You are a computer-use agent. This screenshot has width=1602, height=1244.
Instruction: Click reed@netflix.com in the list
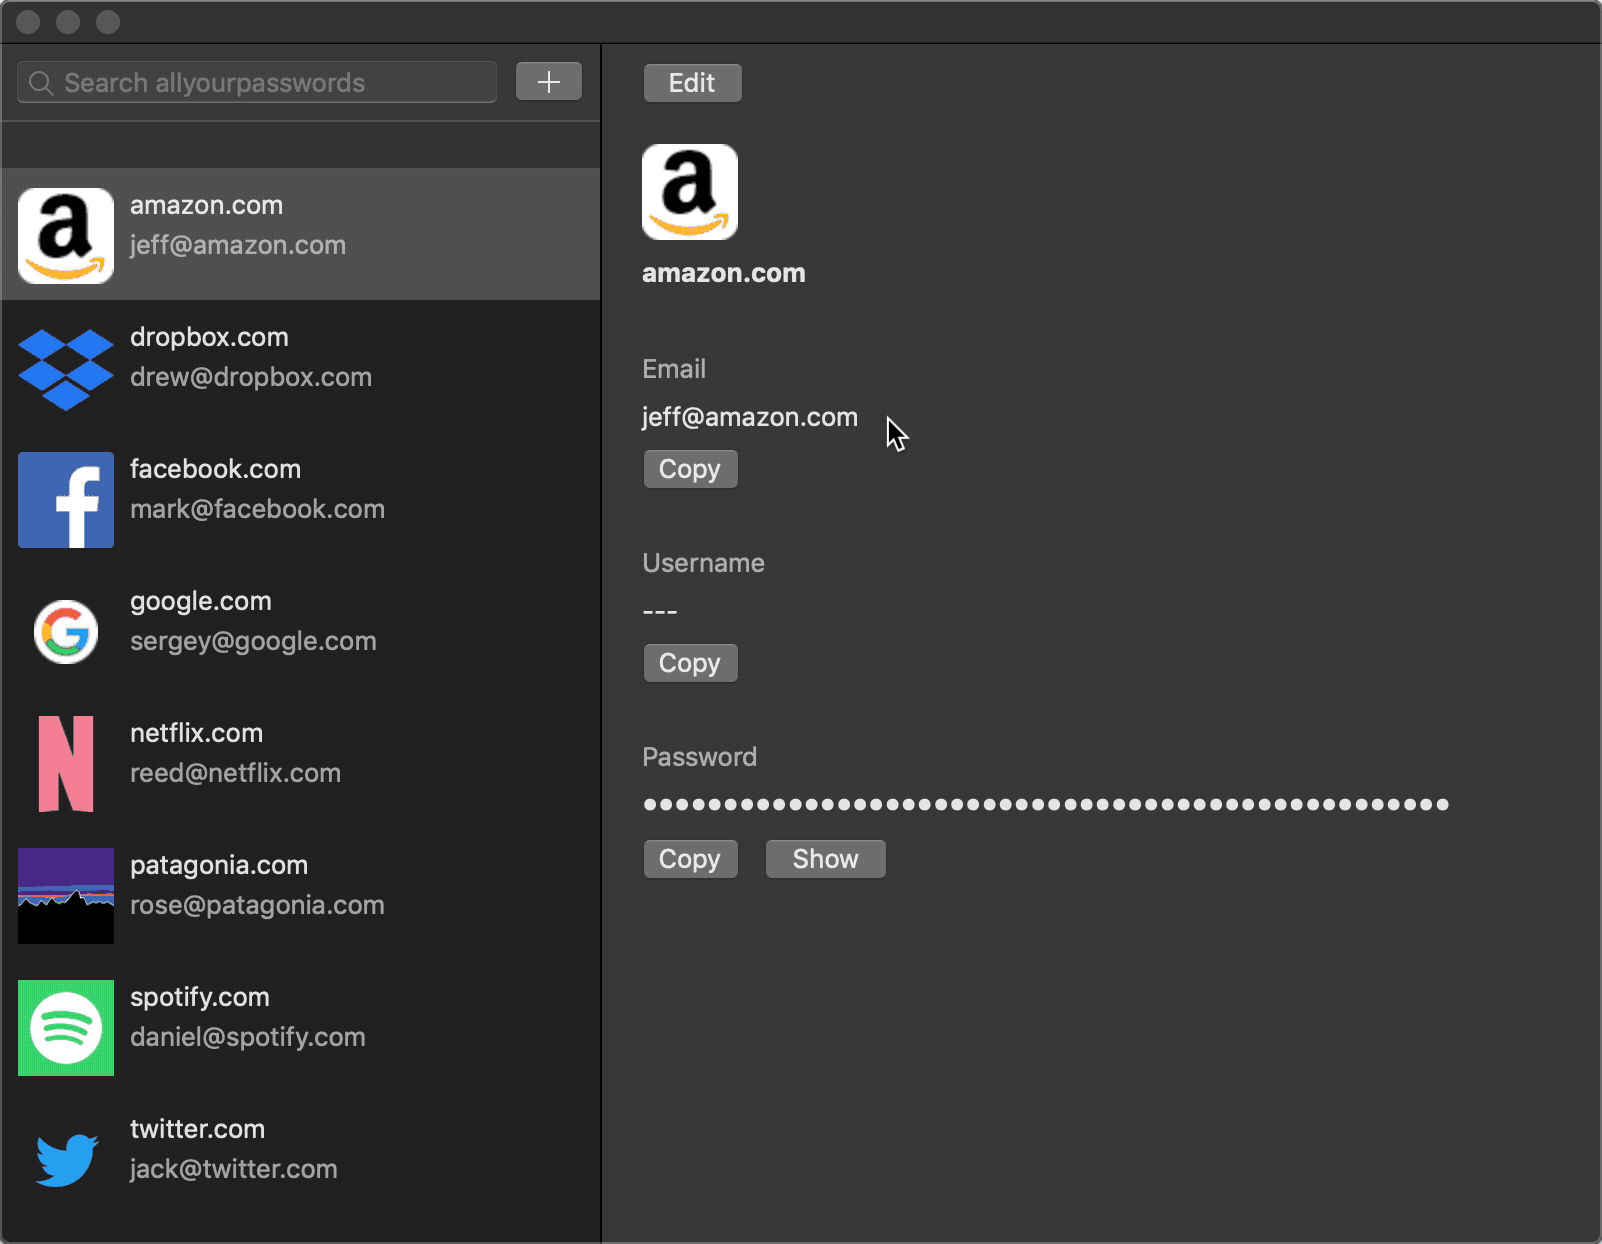click(x=235, y=773)
